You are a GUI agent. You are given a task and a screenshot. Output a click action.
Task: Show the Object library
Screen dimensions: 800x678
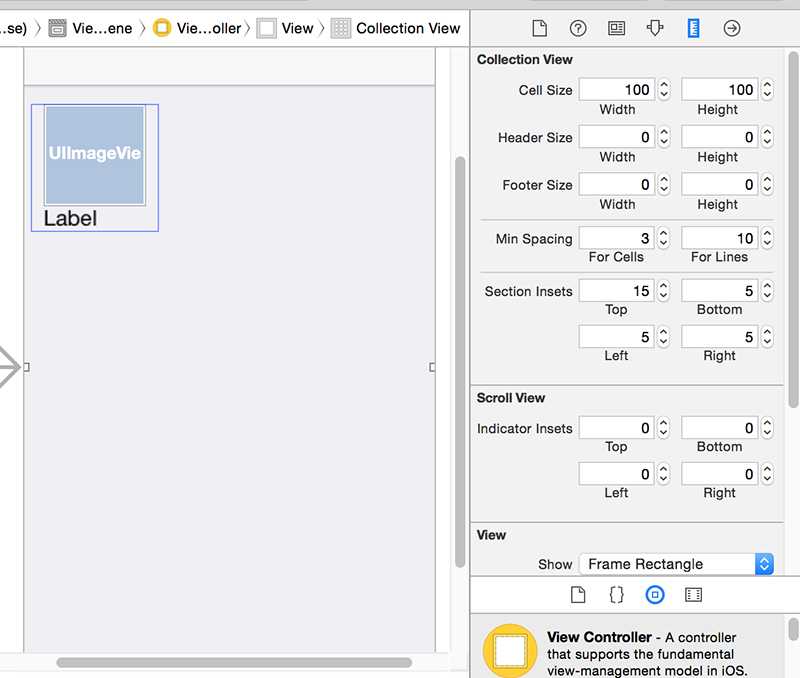click(x=655, y=594)
